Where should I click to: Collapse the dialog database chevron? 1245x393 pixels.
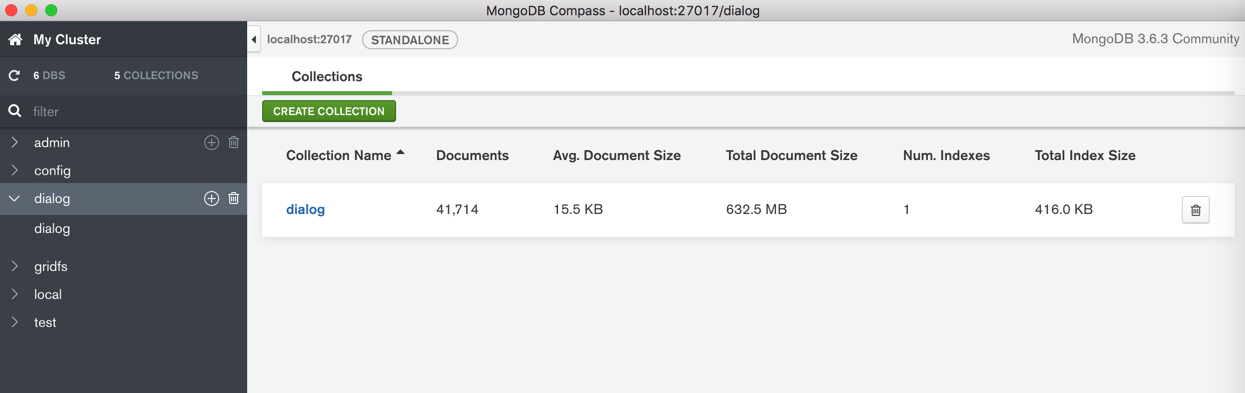[15, 199]
